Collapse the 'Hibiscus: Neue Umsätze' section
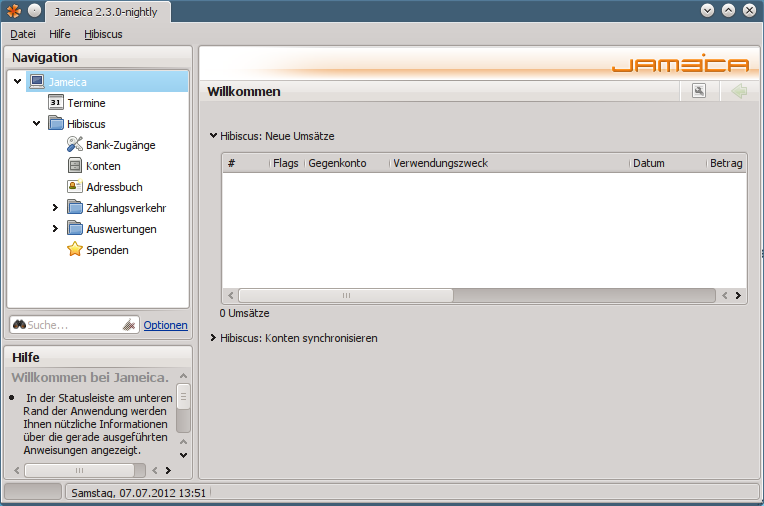This screenshot has width=764, height=506. 213,136
